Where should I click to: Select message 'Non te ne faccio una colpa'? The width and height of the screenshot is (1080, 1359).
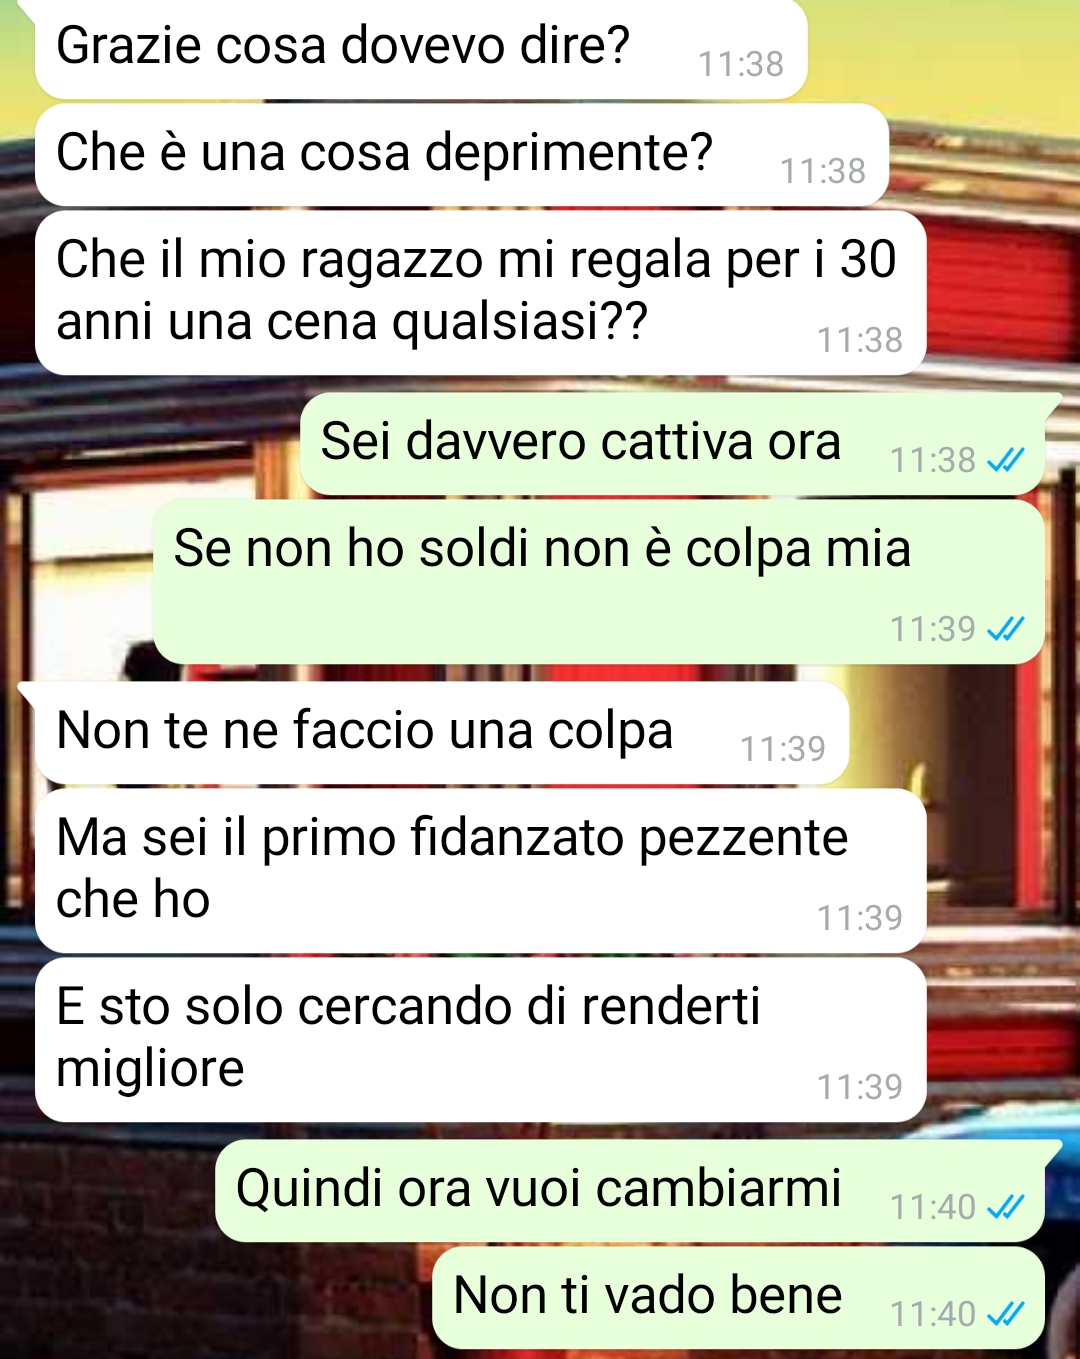pyautogui.click(x=442, y=733)
